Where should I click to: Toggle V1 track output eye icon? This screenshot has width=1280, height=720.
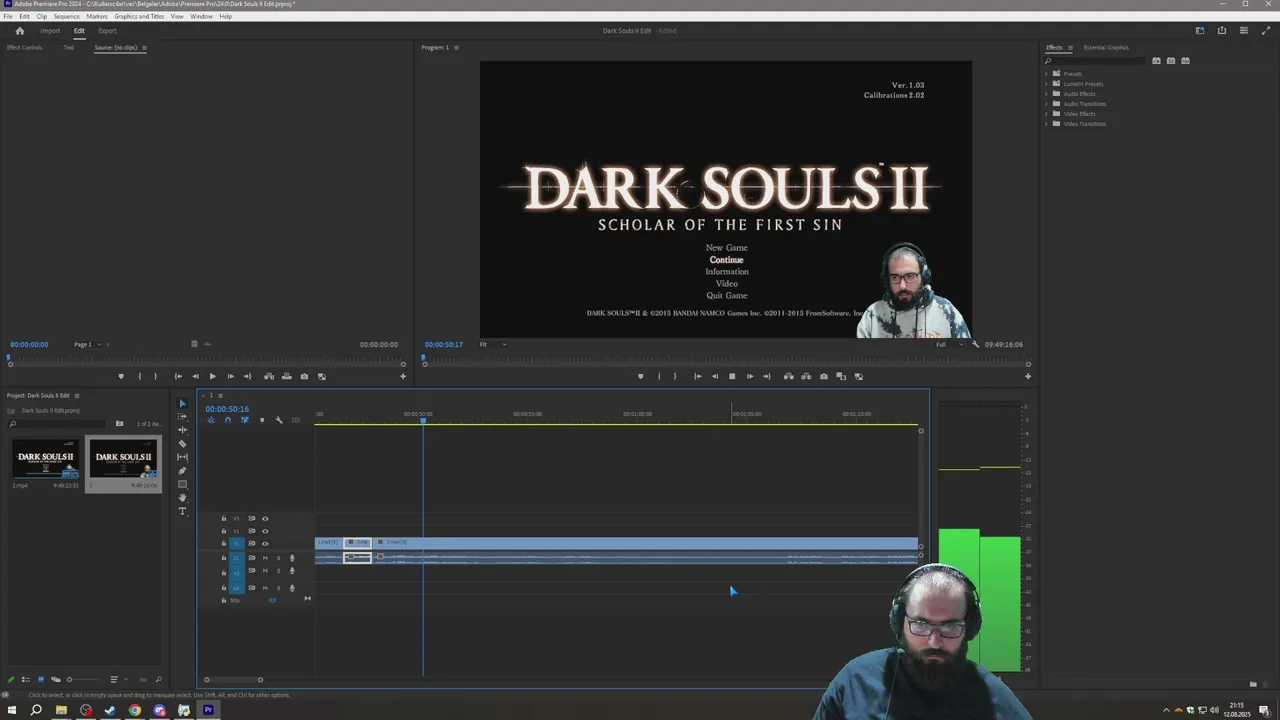point(265,543)
